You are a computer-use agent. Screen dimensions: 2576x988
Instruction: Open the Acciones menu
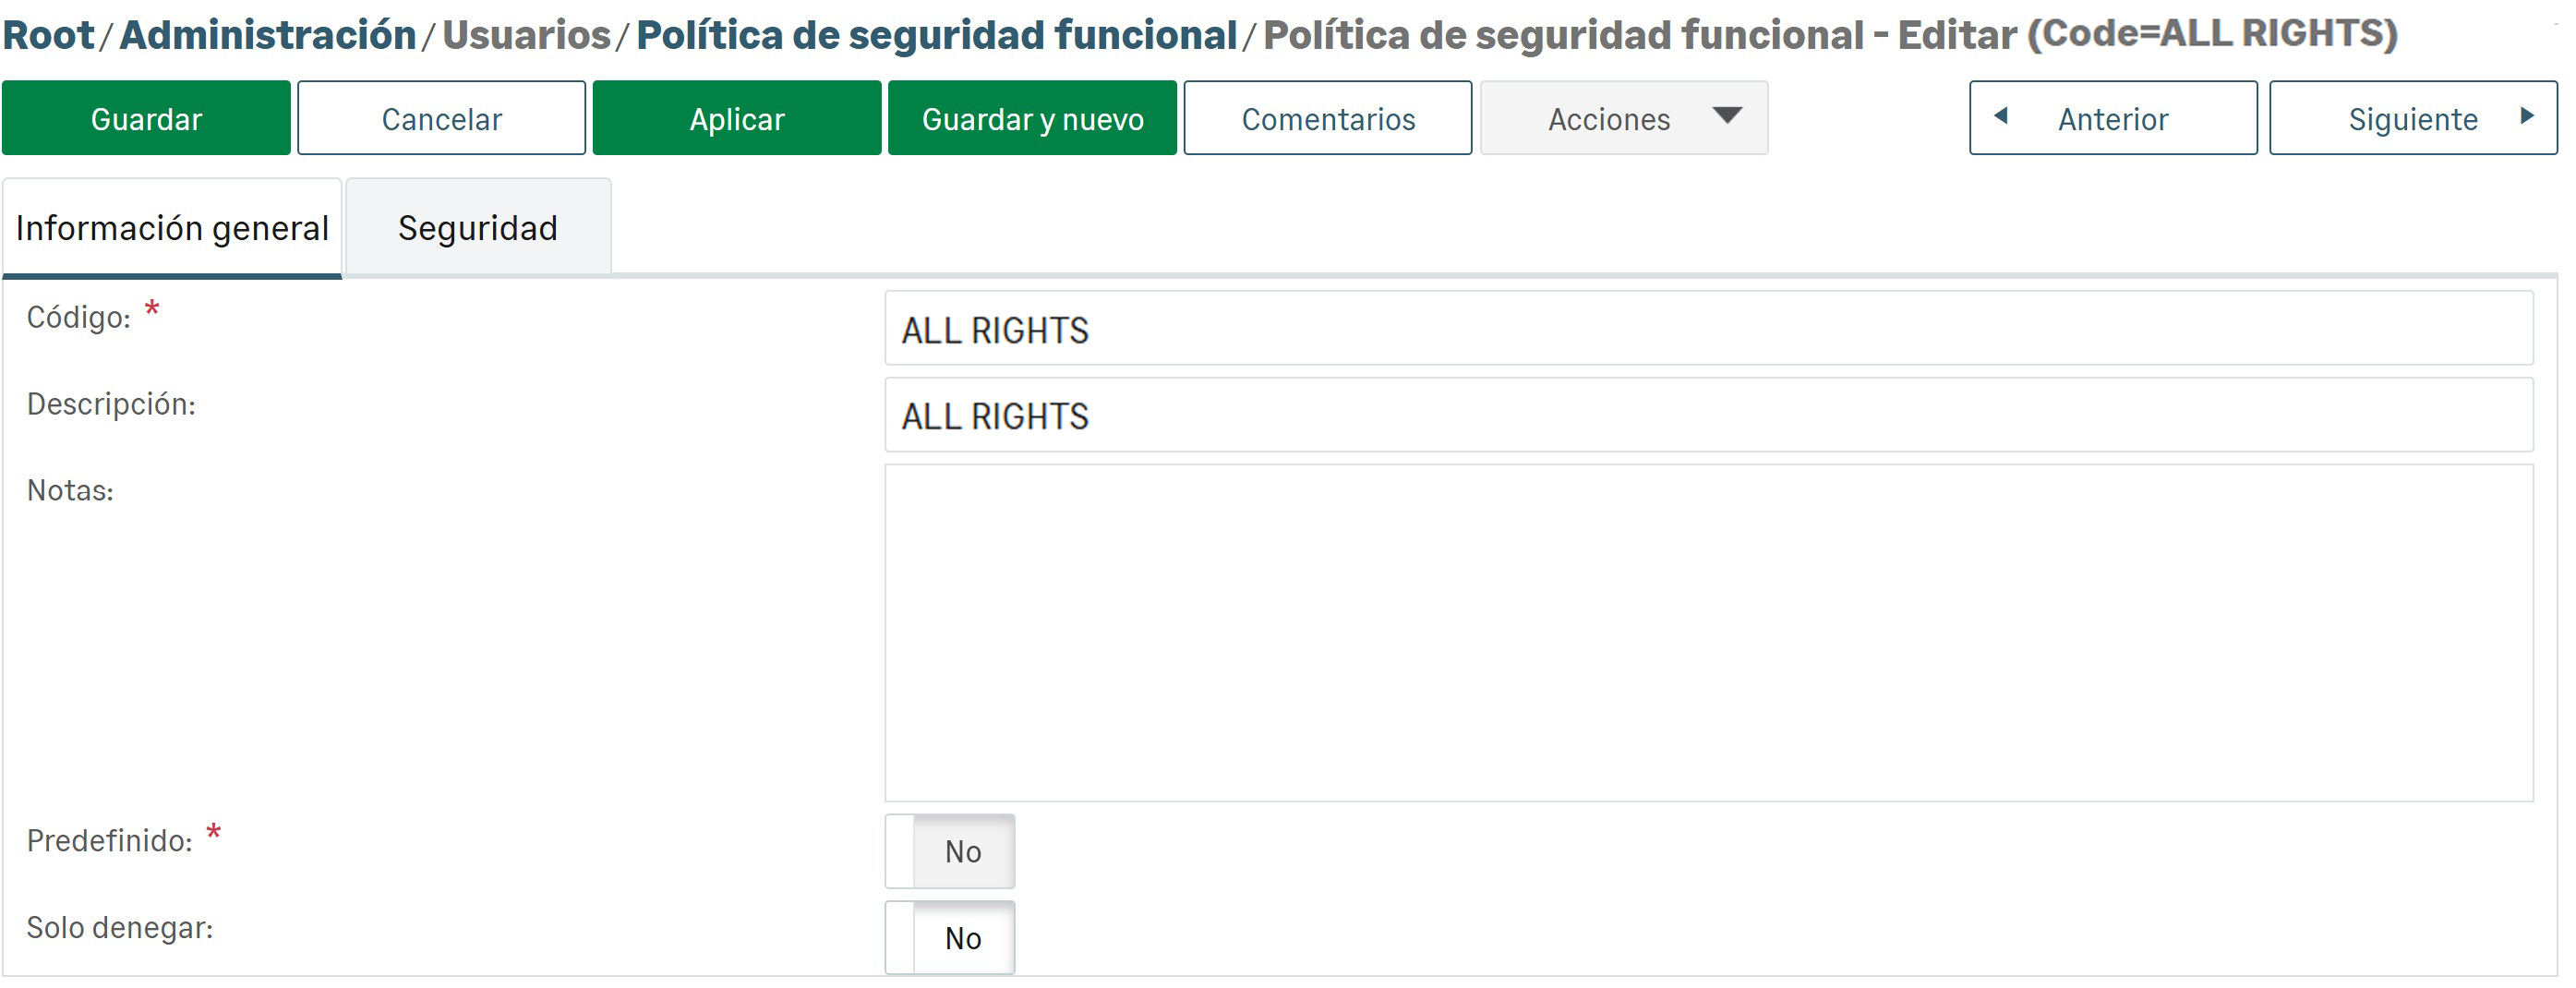click(x=1608, y=119)
